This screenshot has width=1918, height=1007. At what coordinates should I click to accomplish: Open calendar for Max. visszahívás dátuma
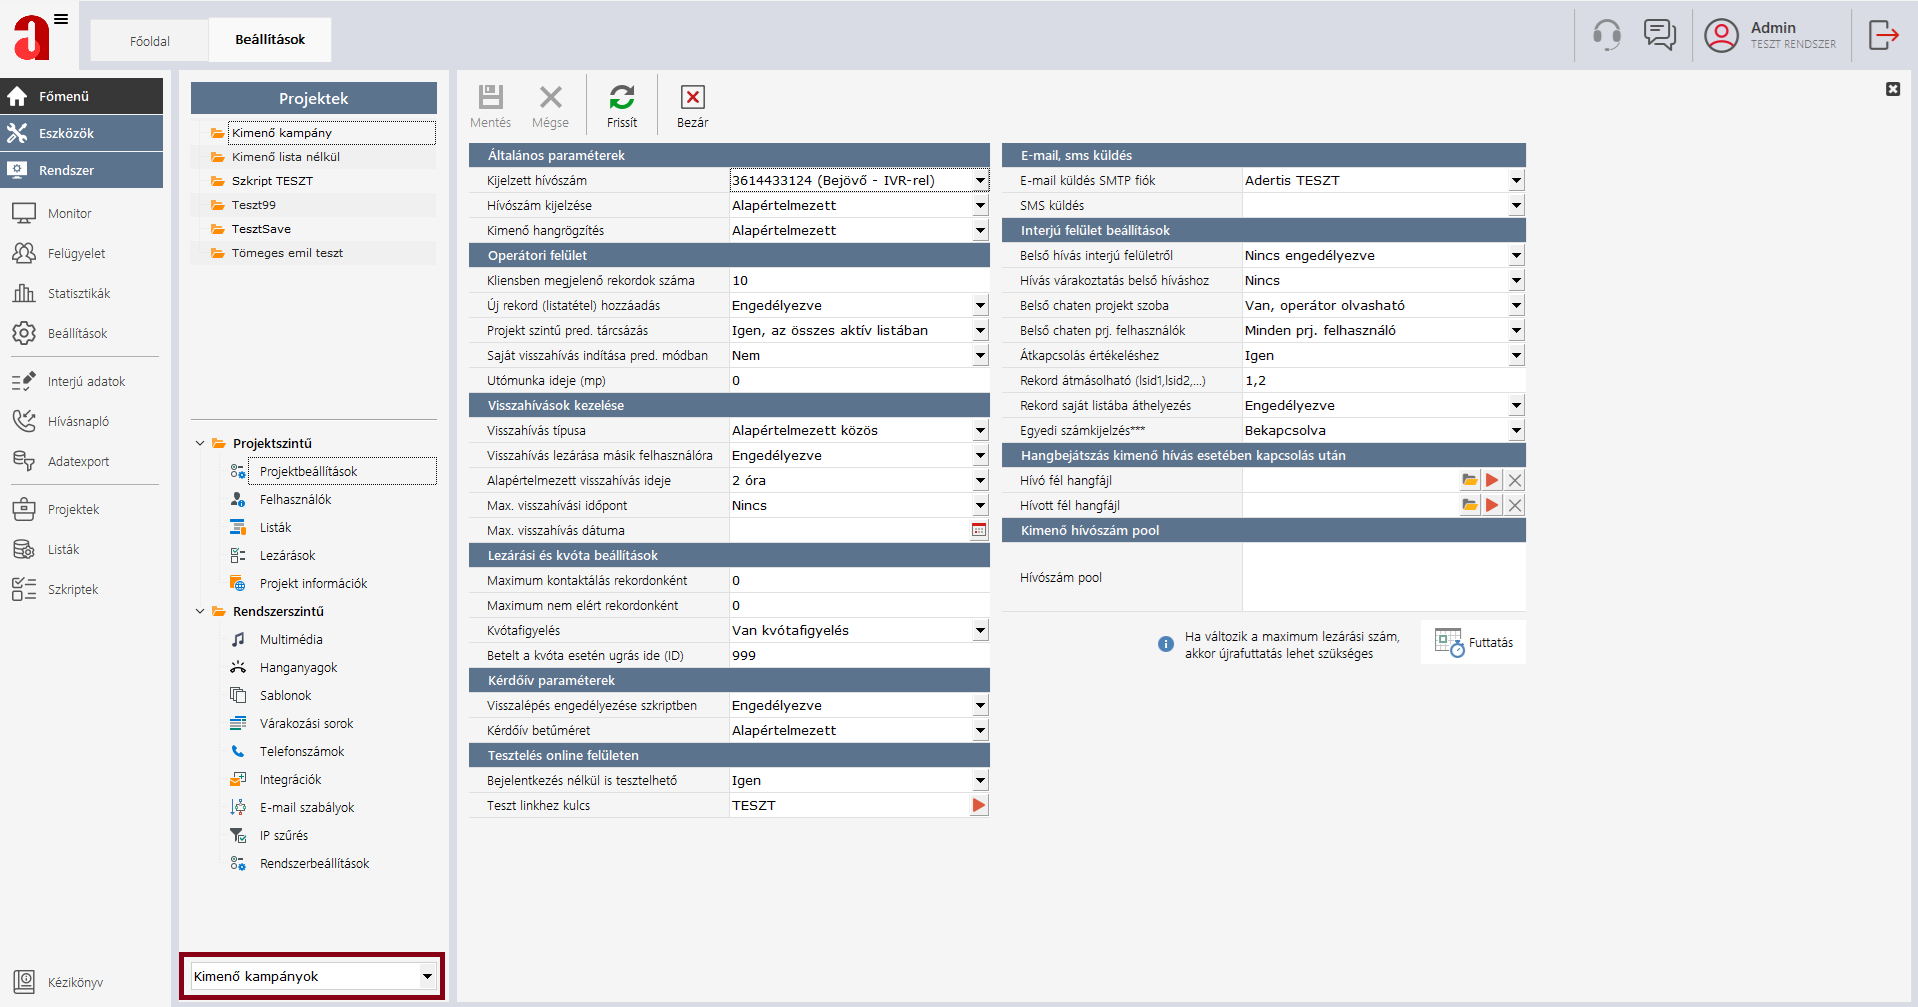click(x=979, y=531)
